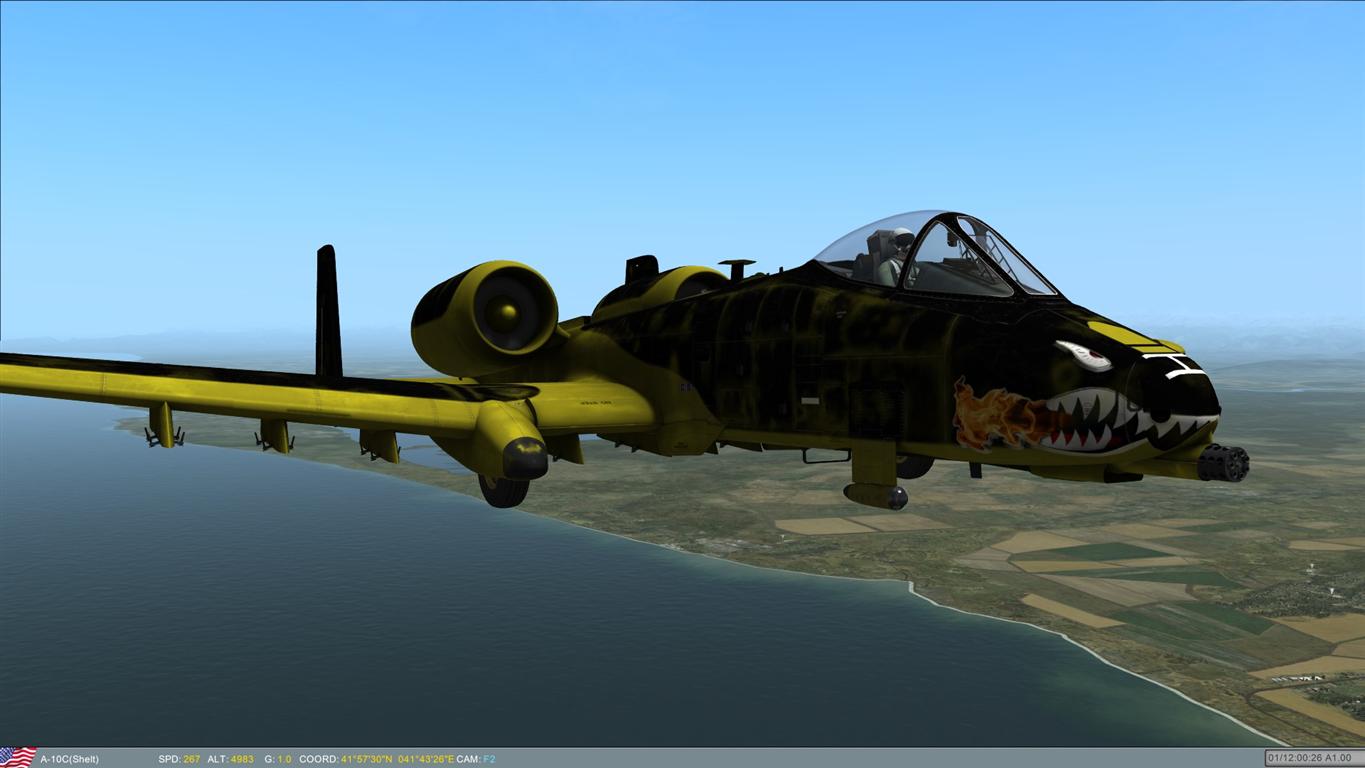Viewport: 1365px width, 768px height.
Task: Click the ALT 4983 altitude readout
Action: 230,760
